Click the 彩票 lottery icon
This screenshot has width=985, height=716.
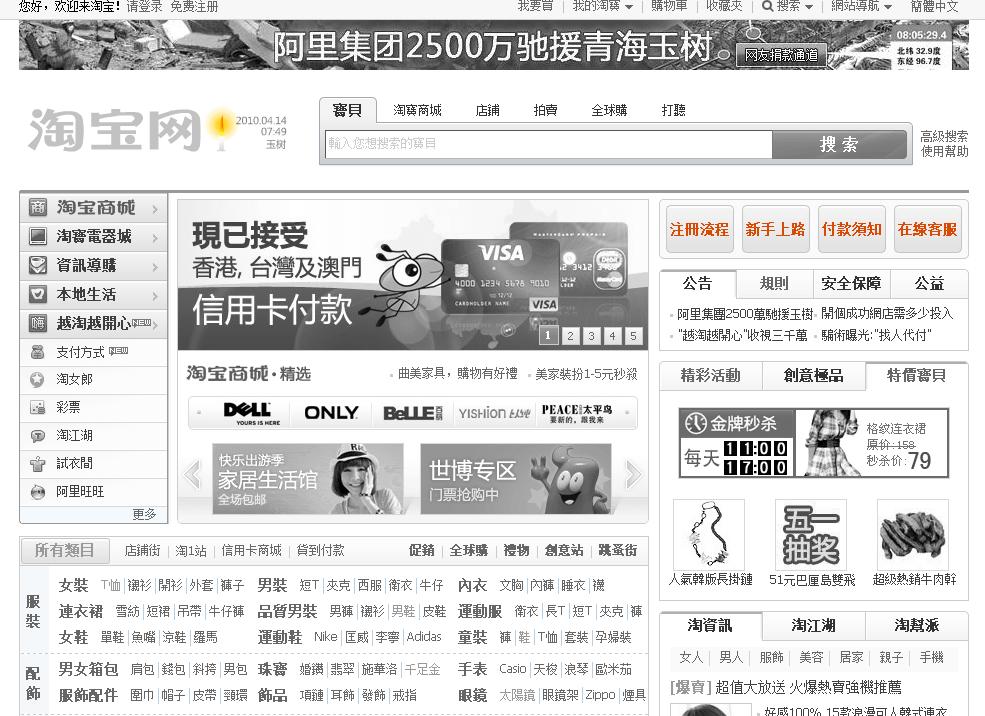[38, 407]
